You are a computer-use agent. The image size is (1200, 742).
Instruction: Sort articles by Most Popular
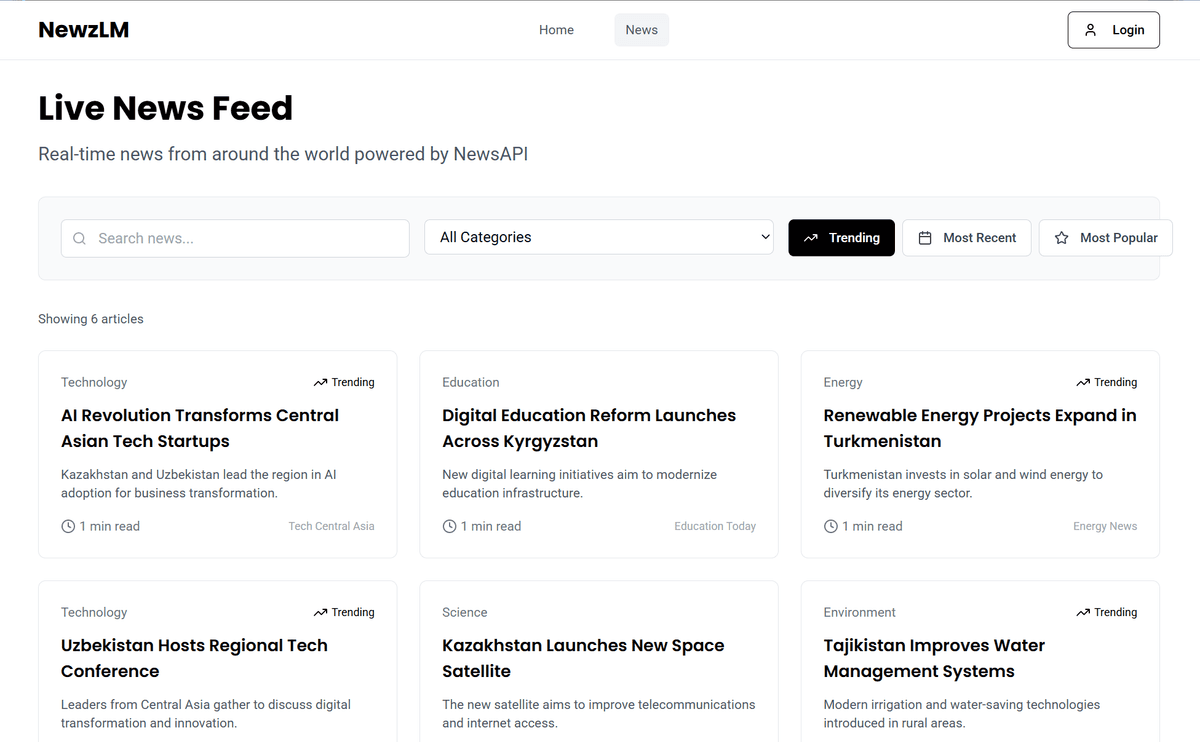[x=1106, y=238]
